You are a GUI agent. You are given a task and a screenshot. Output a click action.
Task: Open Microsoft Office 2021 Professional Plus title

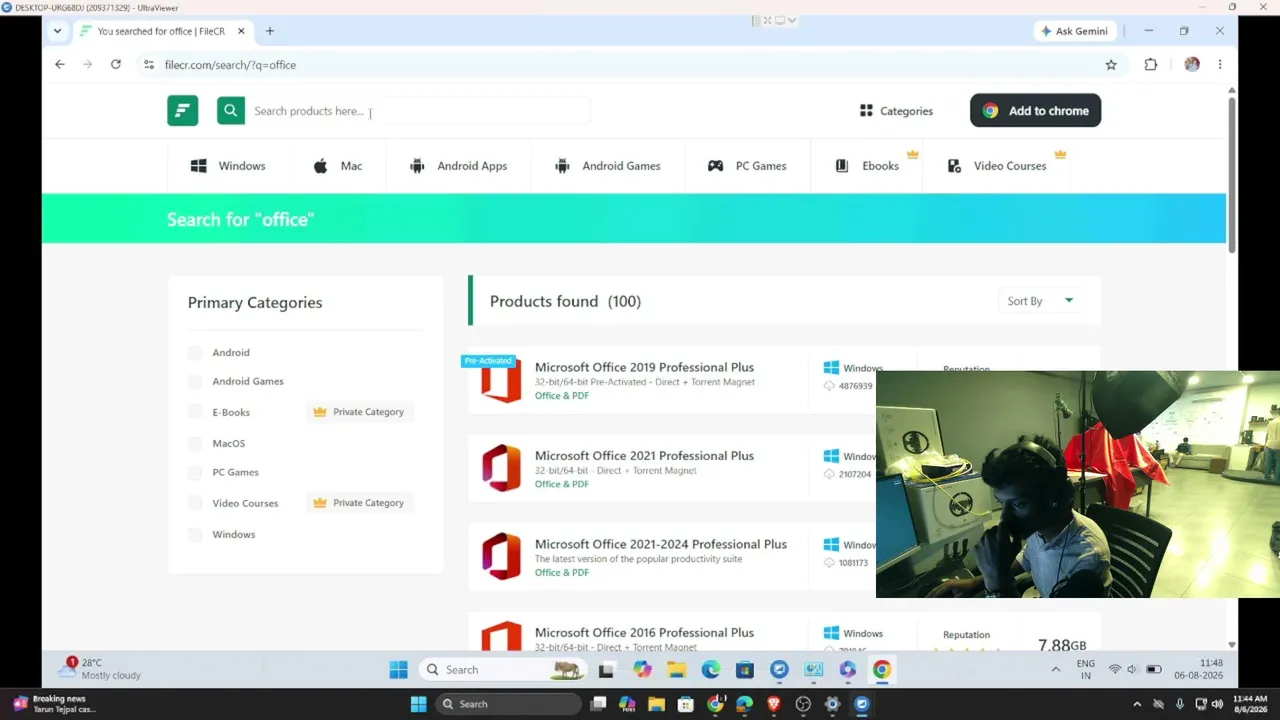pos(644,456)
